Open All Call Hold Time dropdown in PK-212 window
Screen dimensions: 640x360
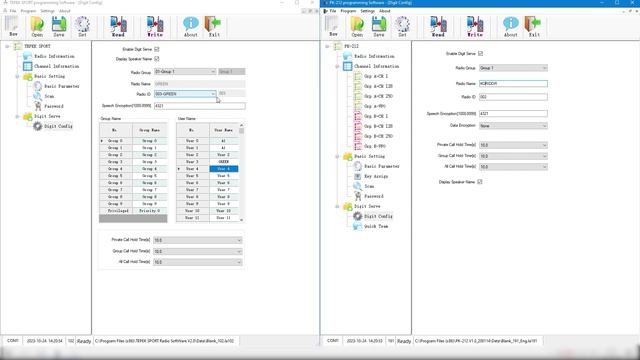tap(513, 167)
